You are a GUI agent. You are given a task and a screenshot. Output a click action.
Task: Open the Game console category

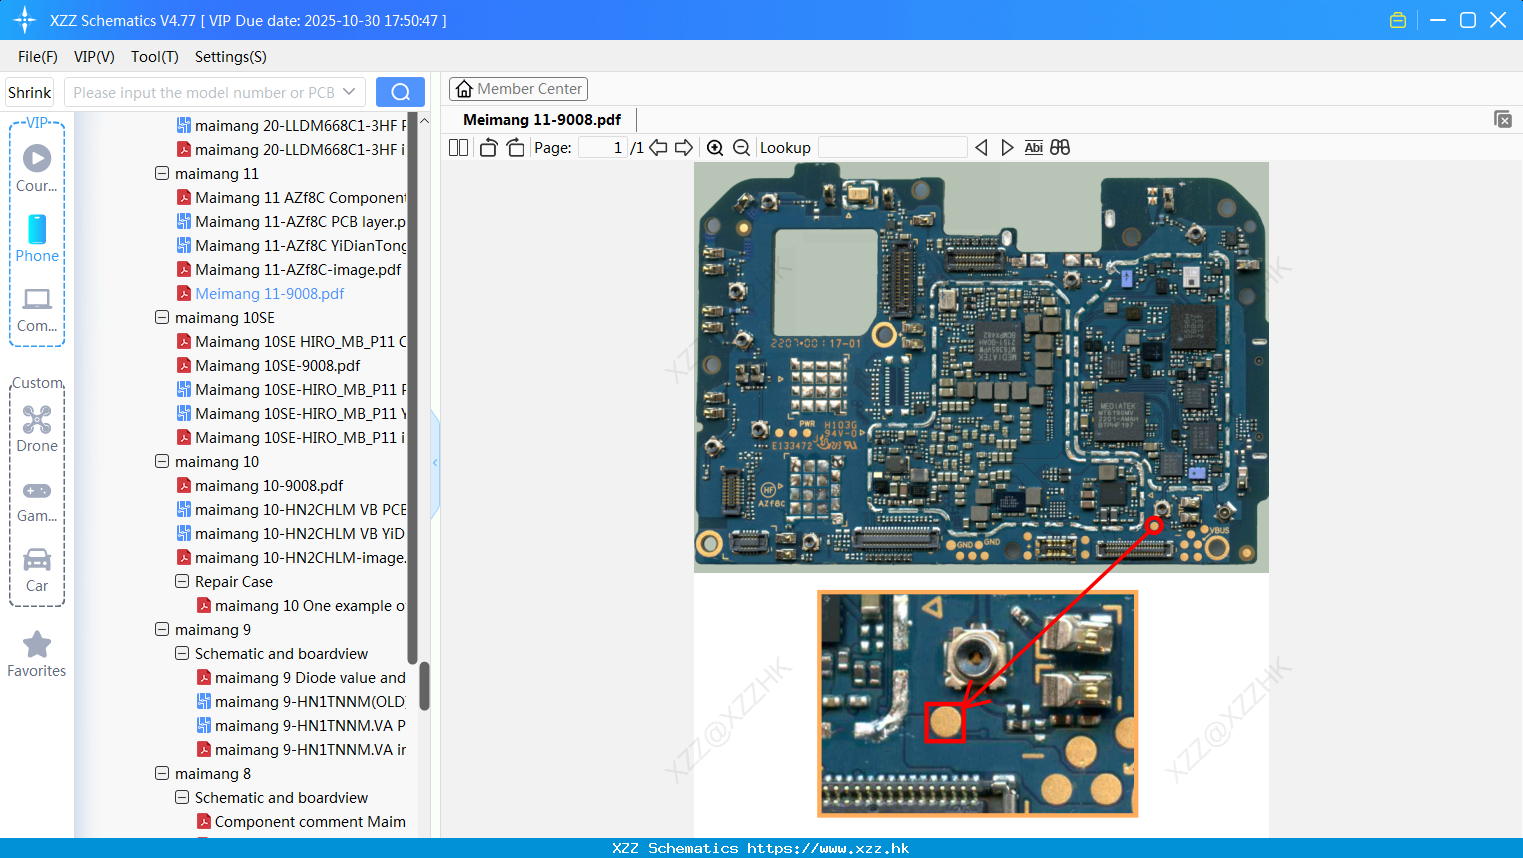pyautogui.click(x=37, y=500)
